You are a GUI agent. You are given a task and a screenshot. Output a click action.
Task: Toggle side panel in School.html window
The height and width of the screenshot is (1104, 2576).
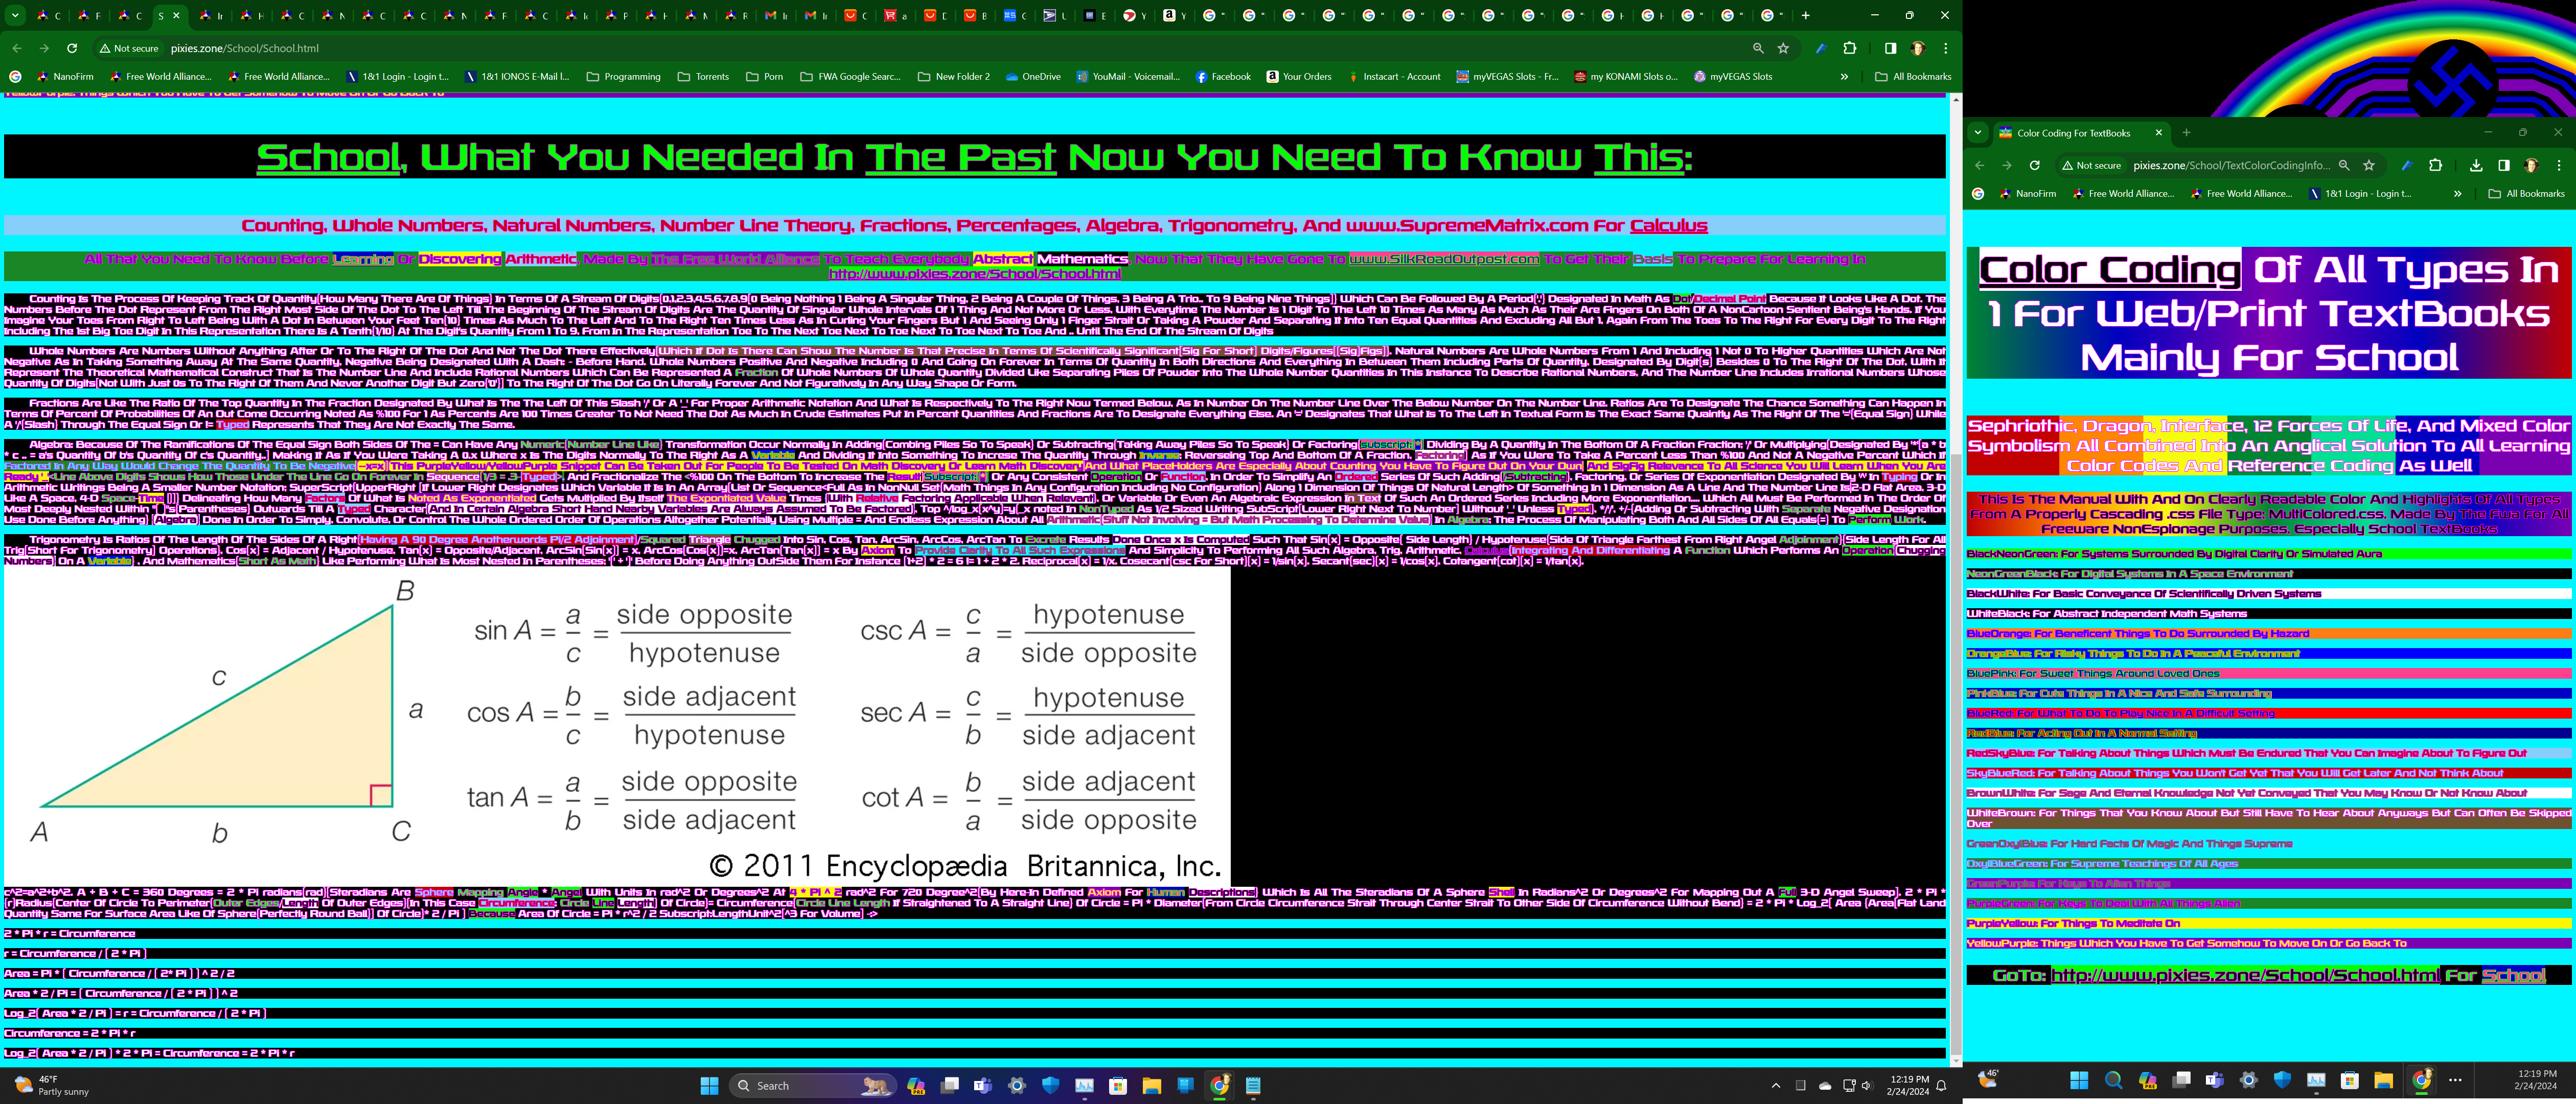[1890, 48]
